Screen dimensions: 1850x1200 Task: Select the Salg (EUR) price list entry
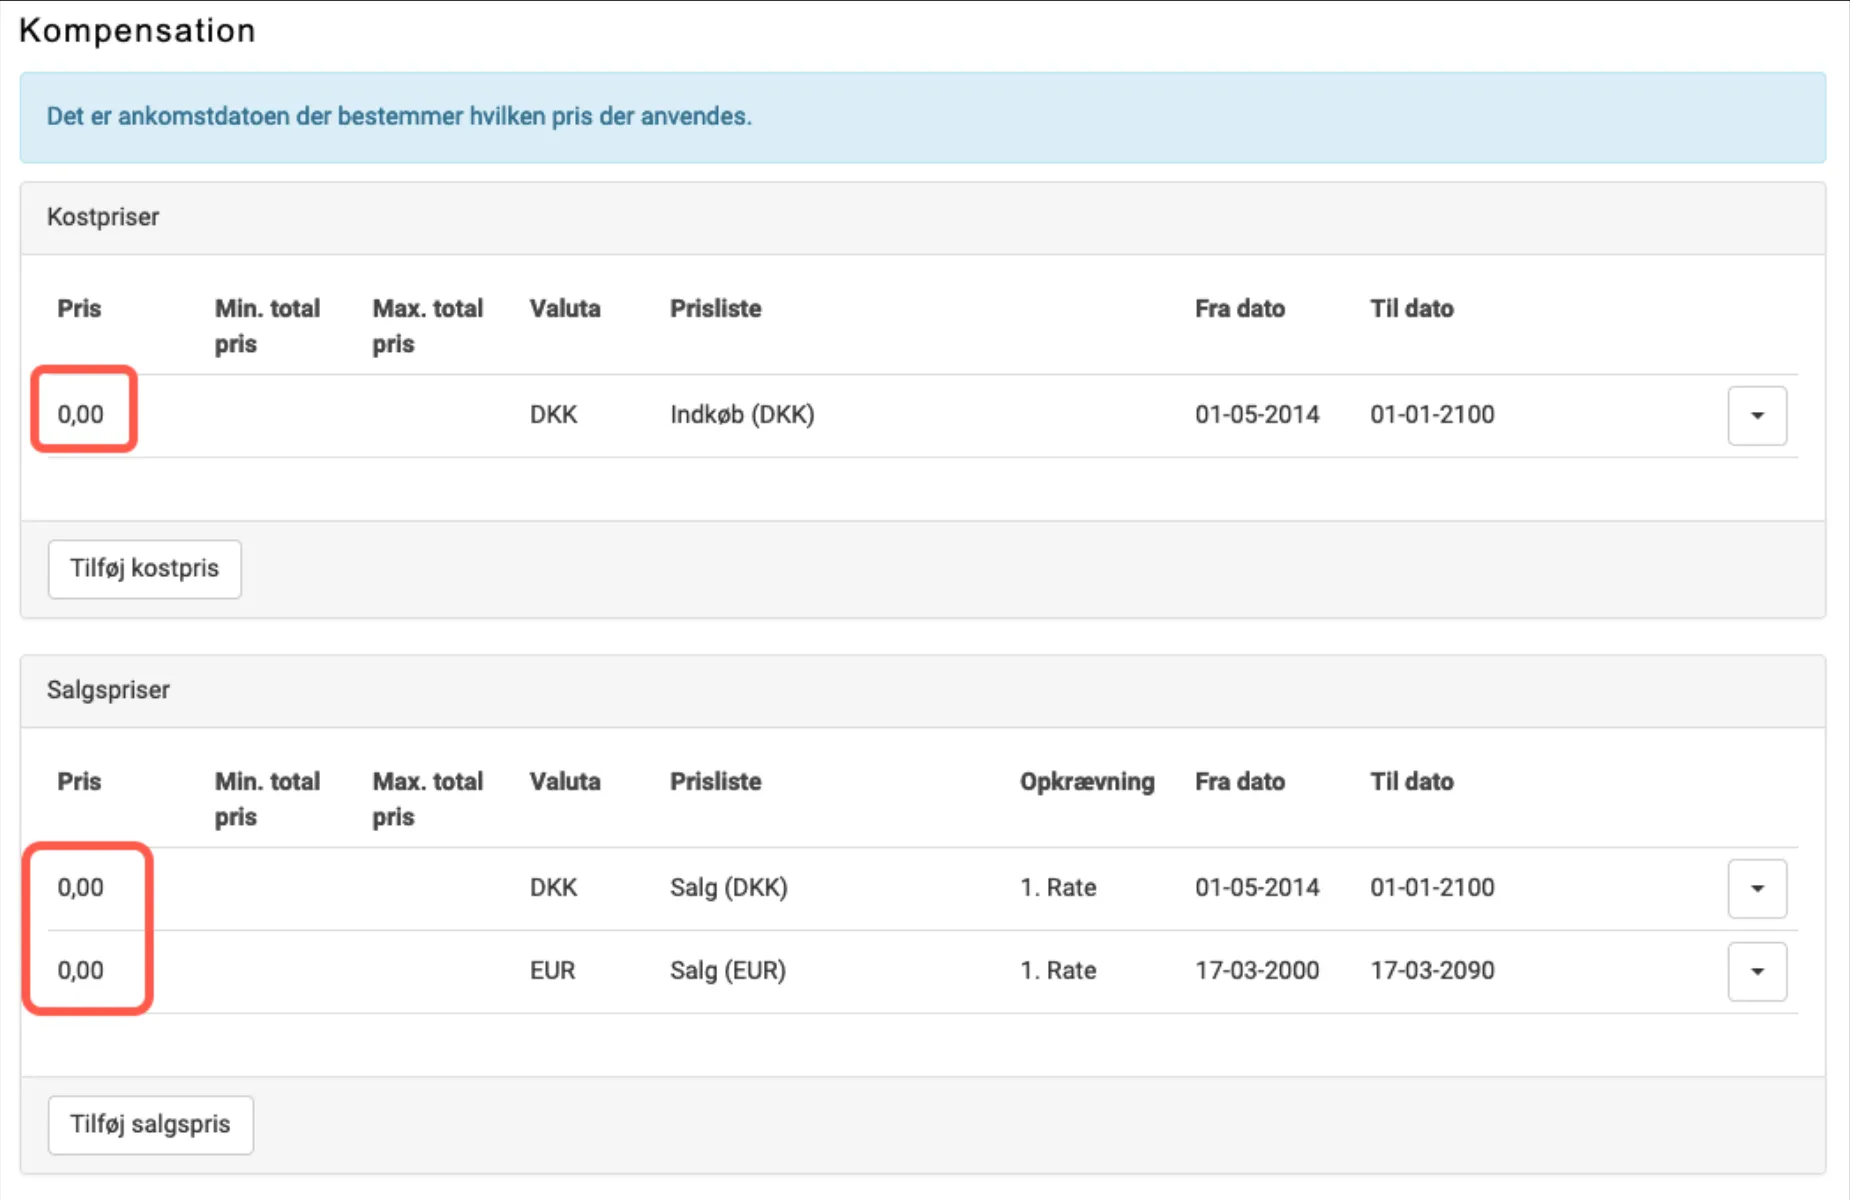pyautogui.click(x=727, y=970)
